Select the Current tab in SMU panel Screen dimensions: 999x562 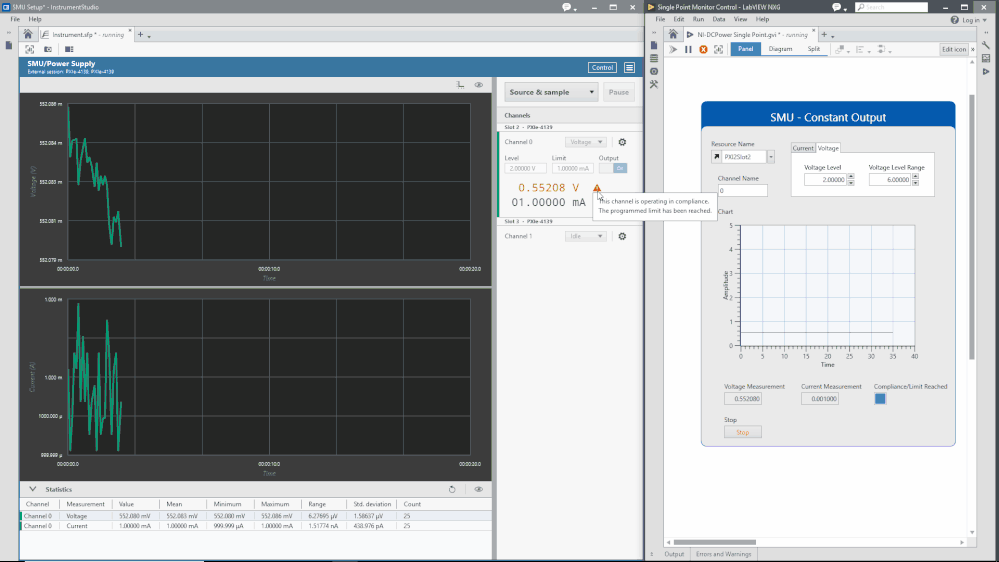[802, 148]
